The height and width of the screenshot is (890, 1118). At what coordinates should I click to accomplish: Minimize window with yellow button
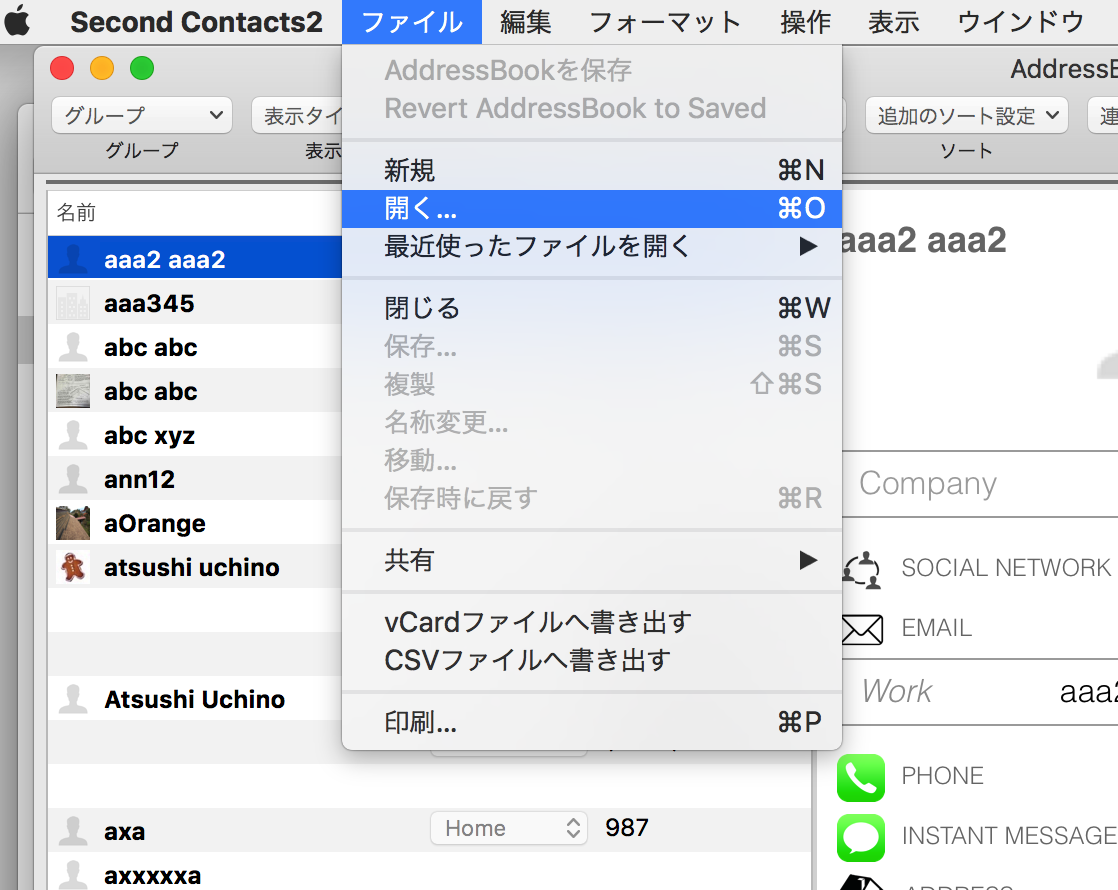[102, 68]
